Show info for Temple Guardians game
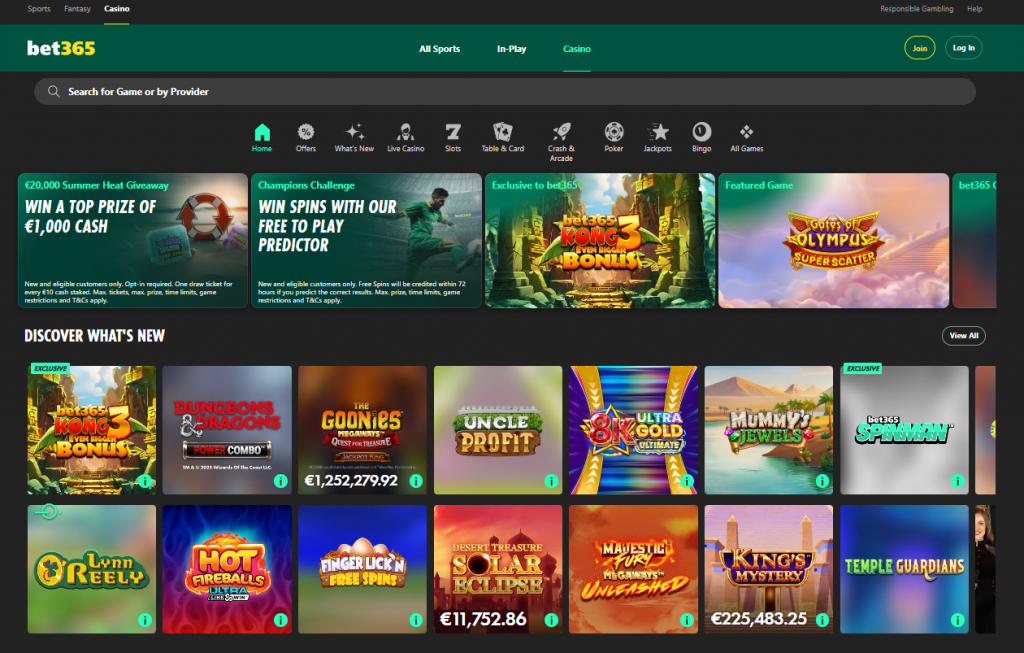Viewport: 1024px width, 653px height. point(957,620)
